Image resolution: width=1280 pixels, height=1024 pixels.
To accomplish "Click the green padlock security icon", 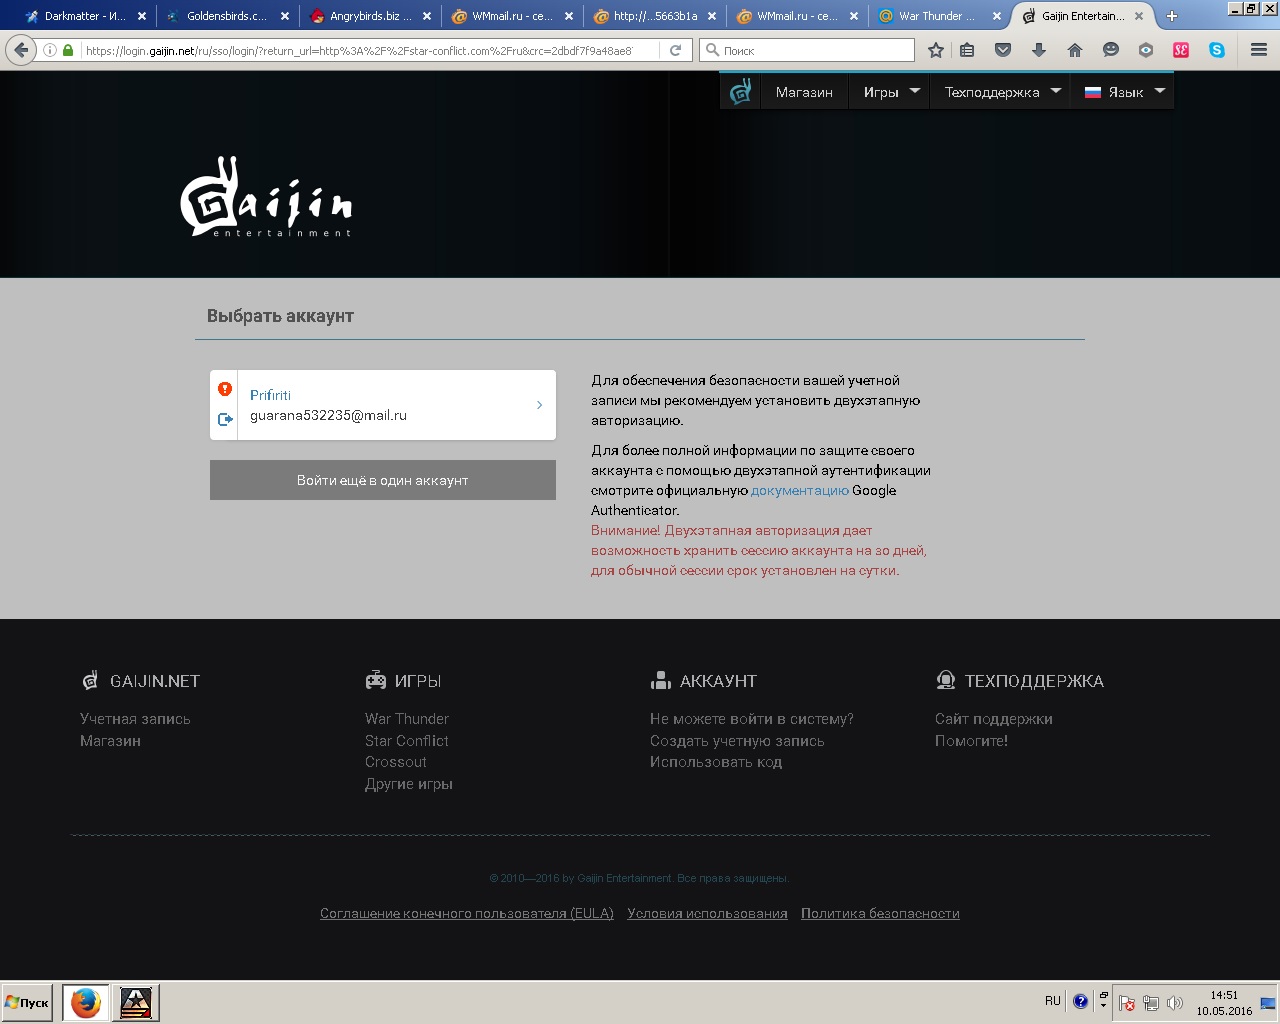I will pyautogui.click(x=68, y=50).
